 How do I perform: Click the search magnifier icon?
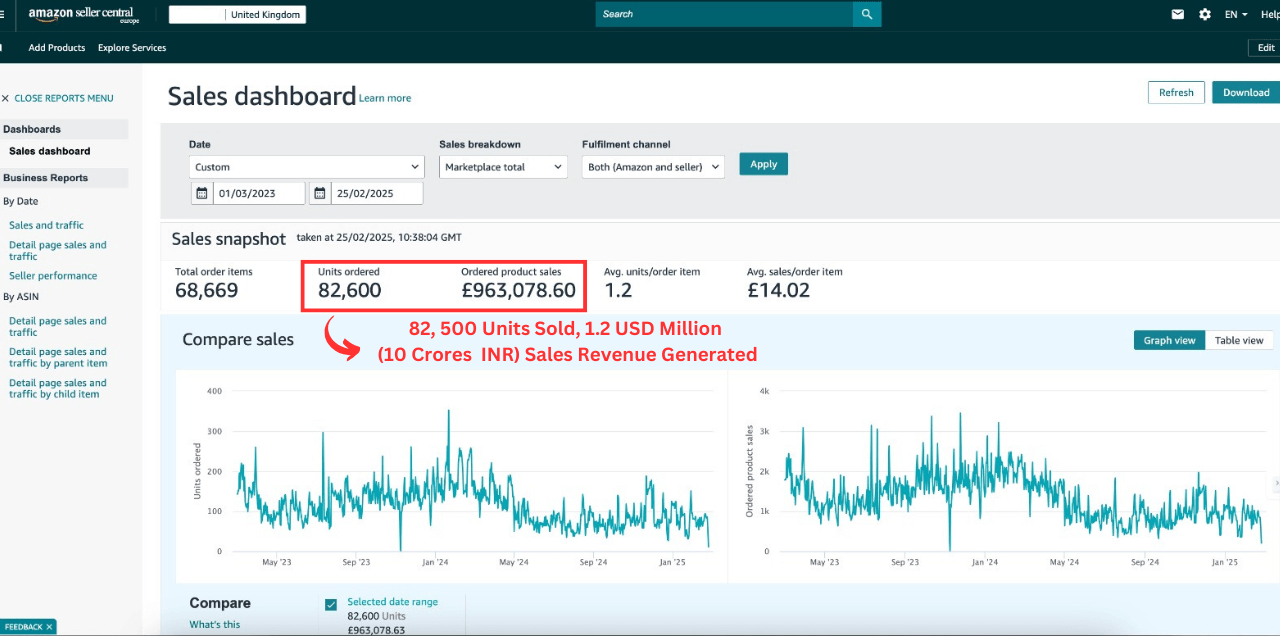coord(867,14)
